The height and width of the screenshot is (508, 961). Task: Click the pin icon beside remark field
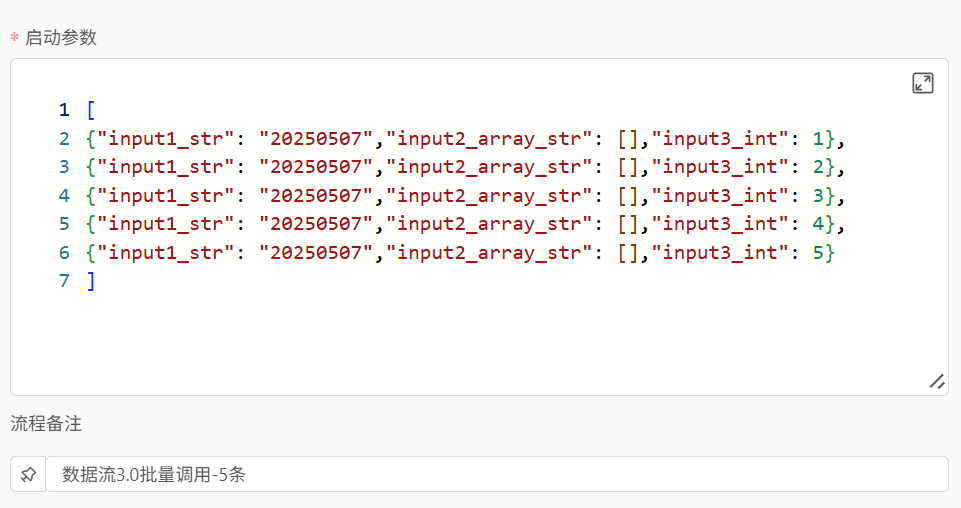pos(28,474)
